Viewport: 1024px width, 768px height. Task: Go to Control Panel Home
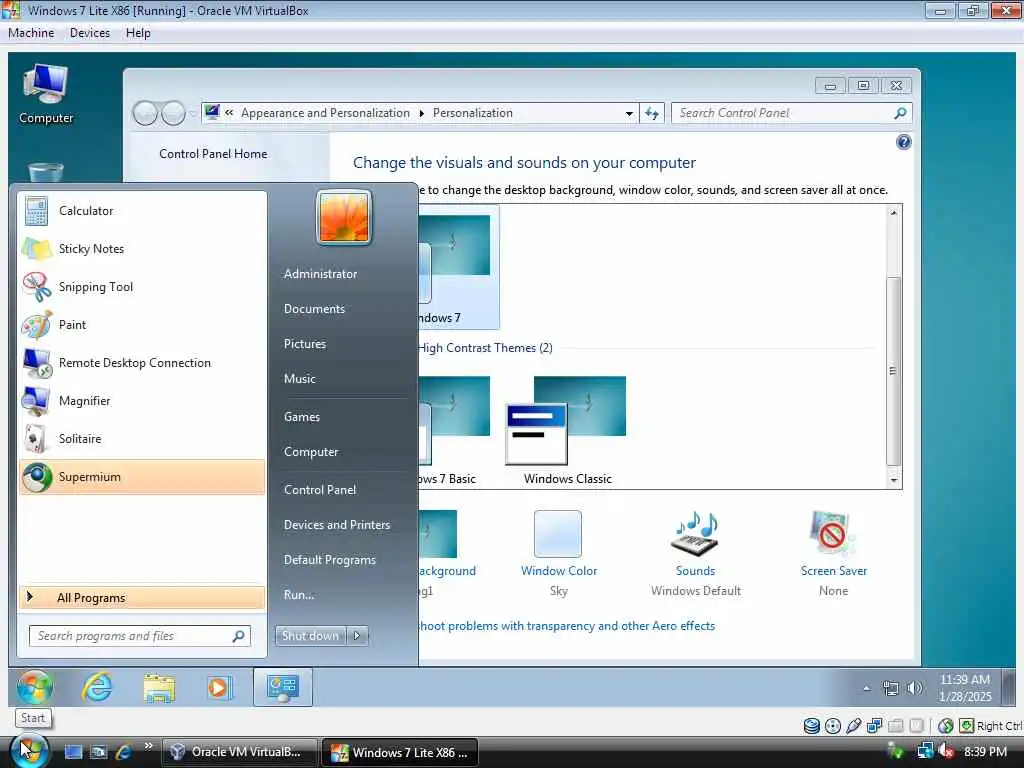pyautogui.click(x=213, y=154)
